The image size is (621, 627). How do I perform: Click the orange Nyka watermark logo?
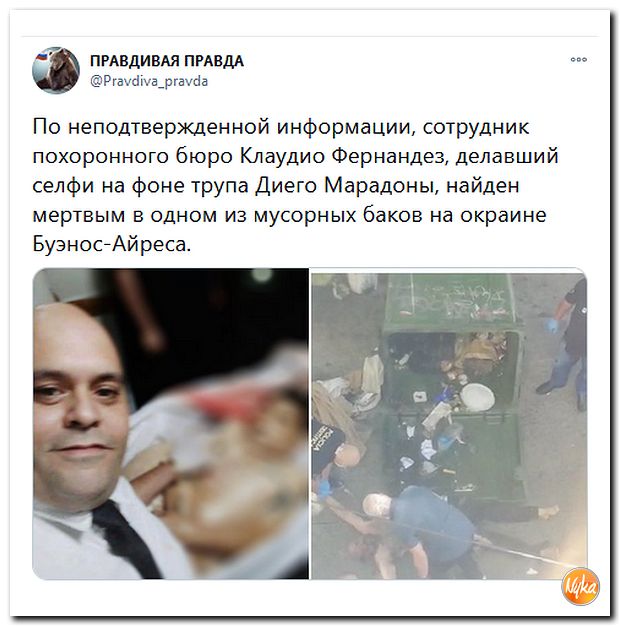coord(581,586)
